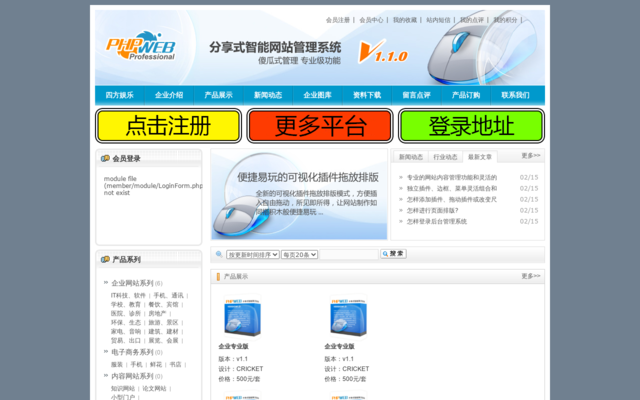Select the 知识网站 subcategory
Viewport: 640px width, 400px height.
coord(123,389)
